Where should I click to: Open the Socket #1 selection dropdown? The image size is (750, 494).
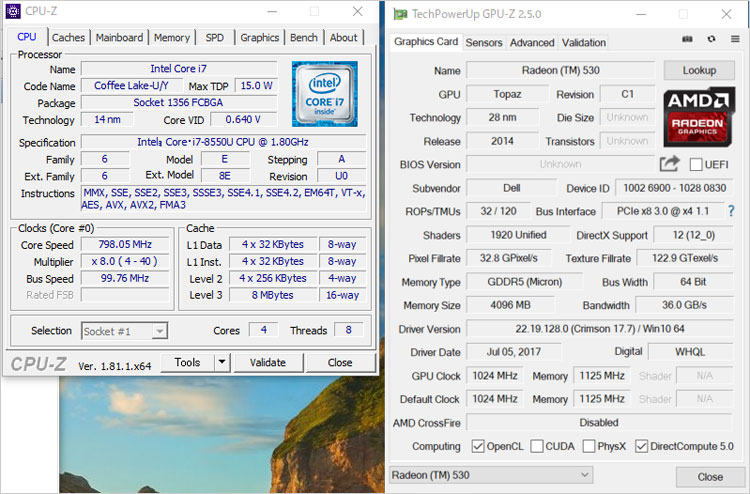click(124, 331)
